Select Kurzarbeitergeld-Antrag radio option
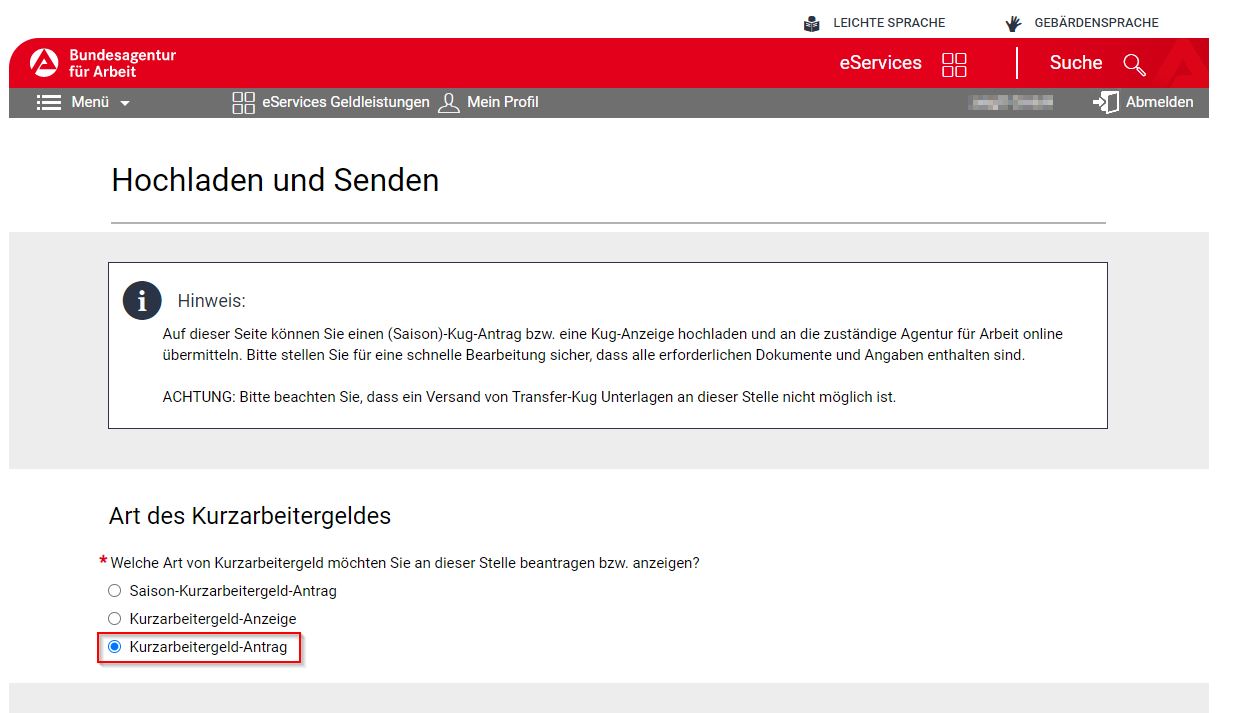The width and height of the screenshot is (1234, 713). point(114,647)
